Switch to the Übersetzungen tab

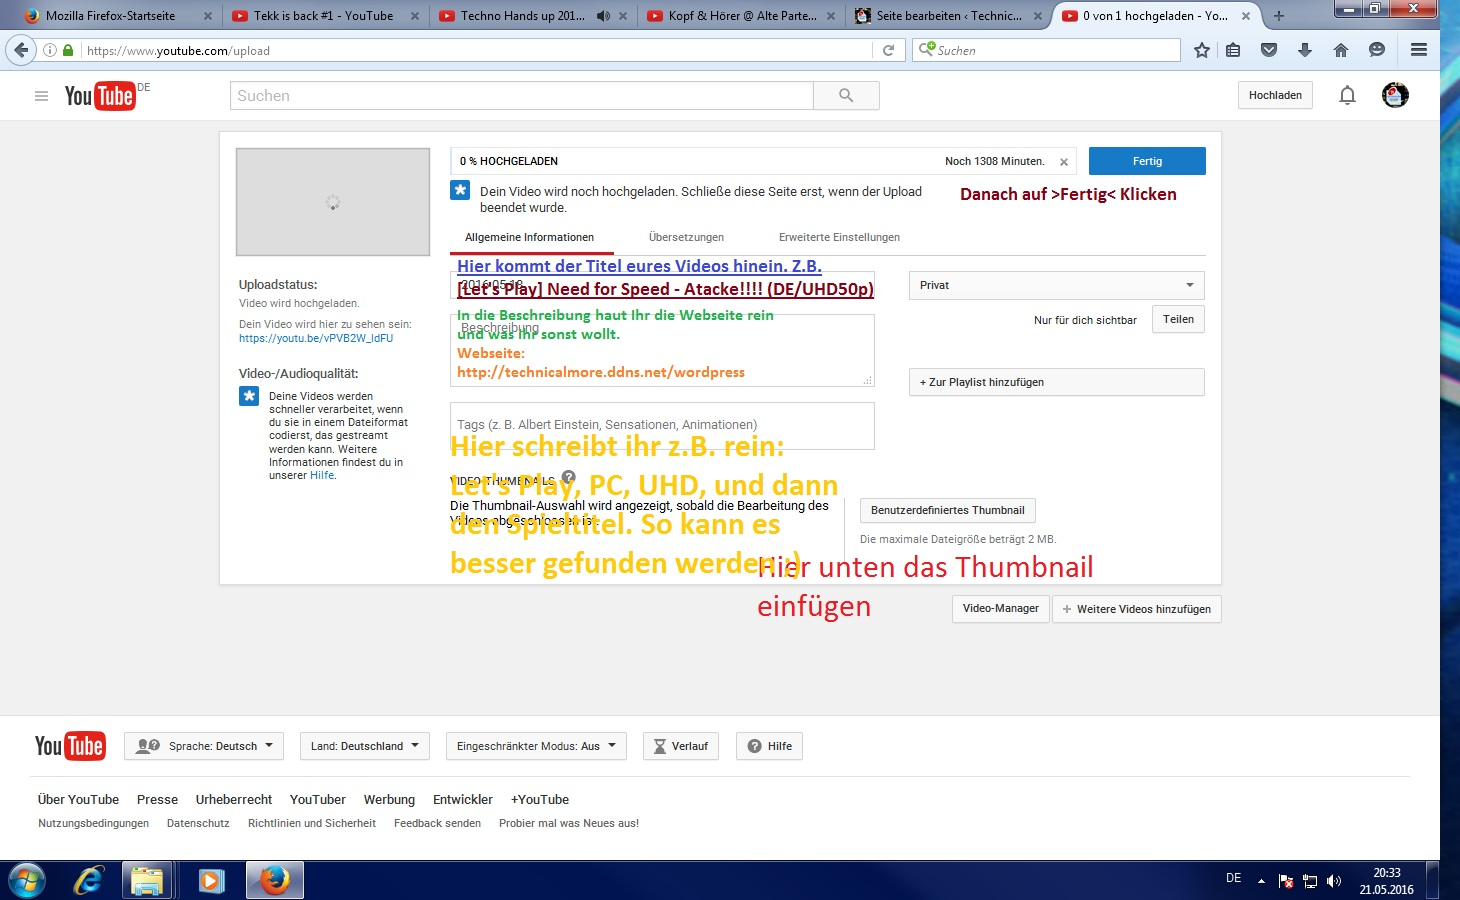(x=686, y=237)
